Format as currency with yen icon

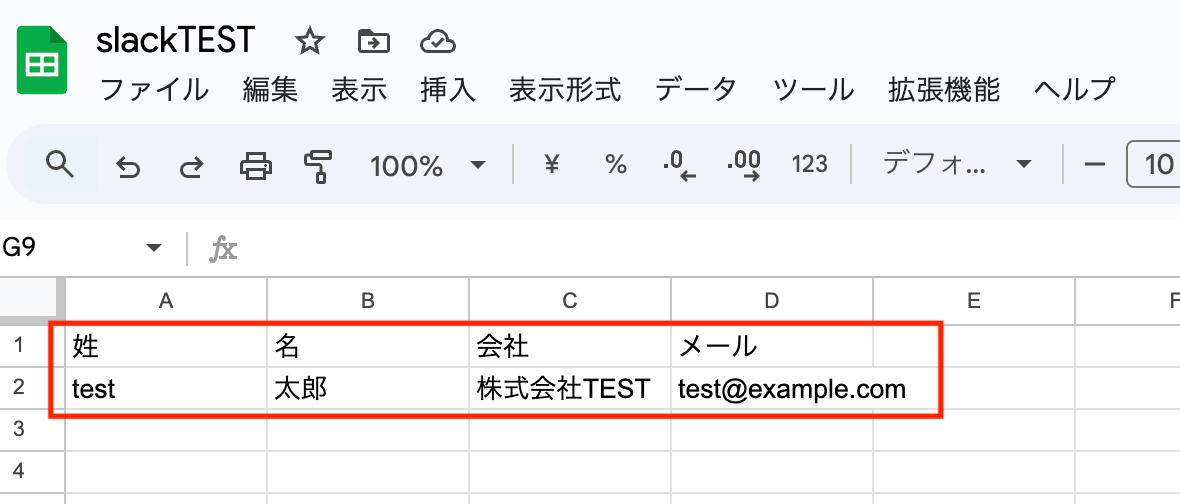(550, 165)
